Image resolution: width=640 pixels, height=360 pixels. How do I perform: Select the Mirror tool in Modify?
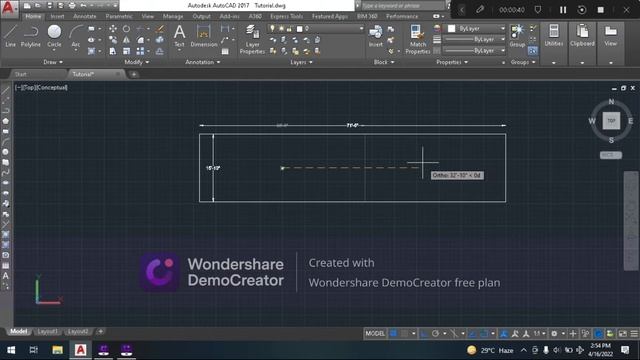coord(127,40)
